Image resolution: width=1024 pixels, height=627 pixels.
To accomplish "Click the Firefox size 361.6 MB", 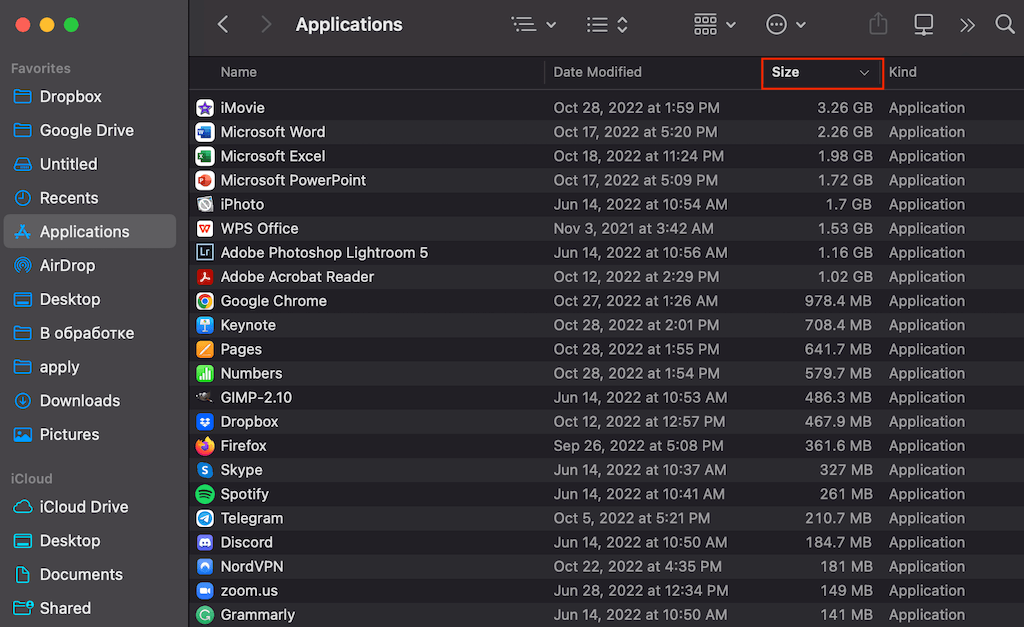I will [x=838, y=446].
